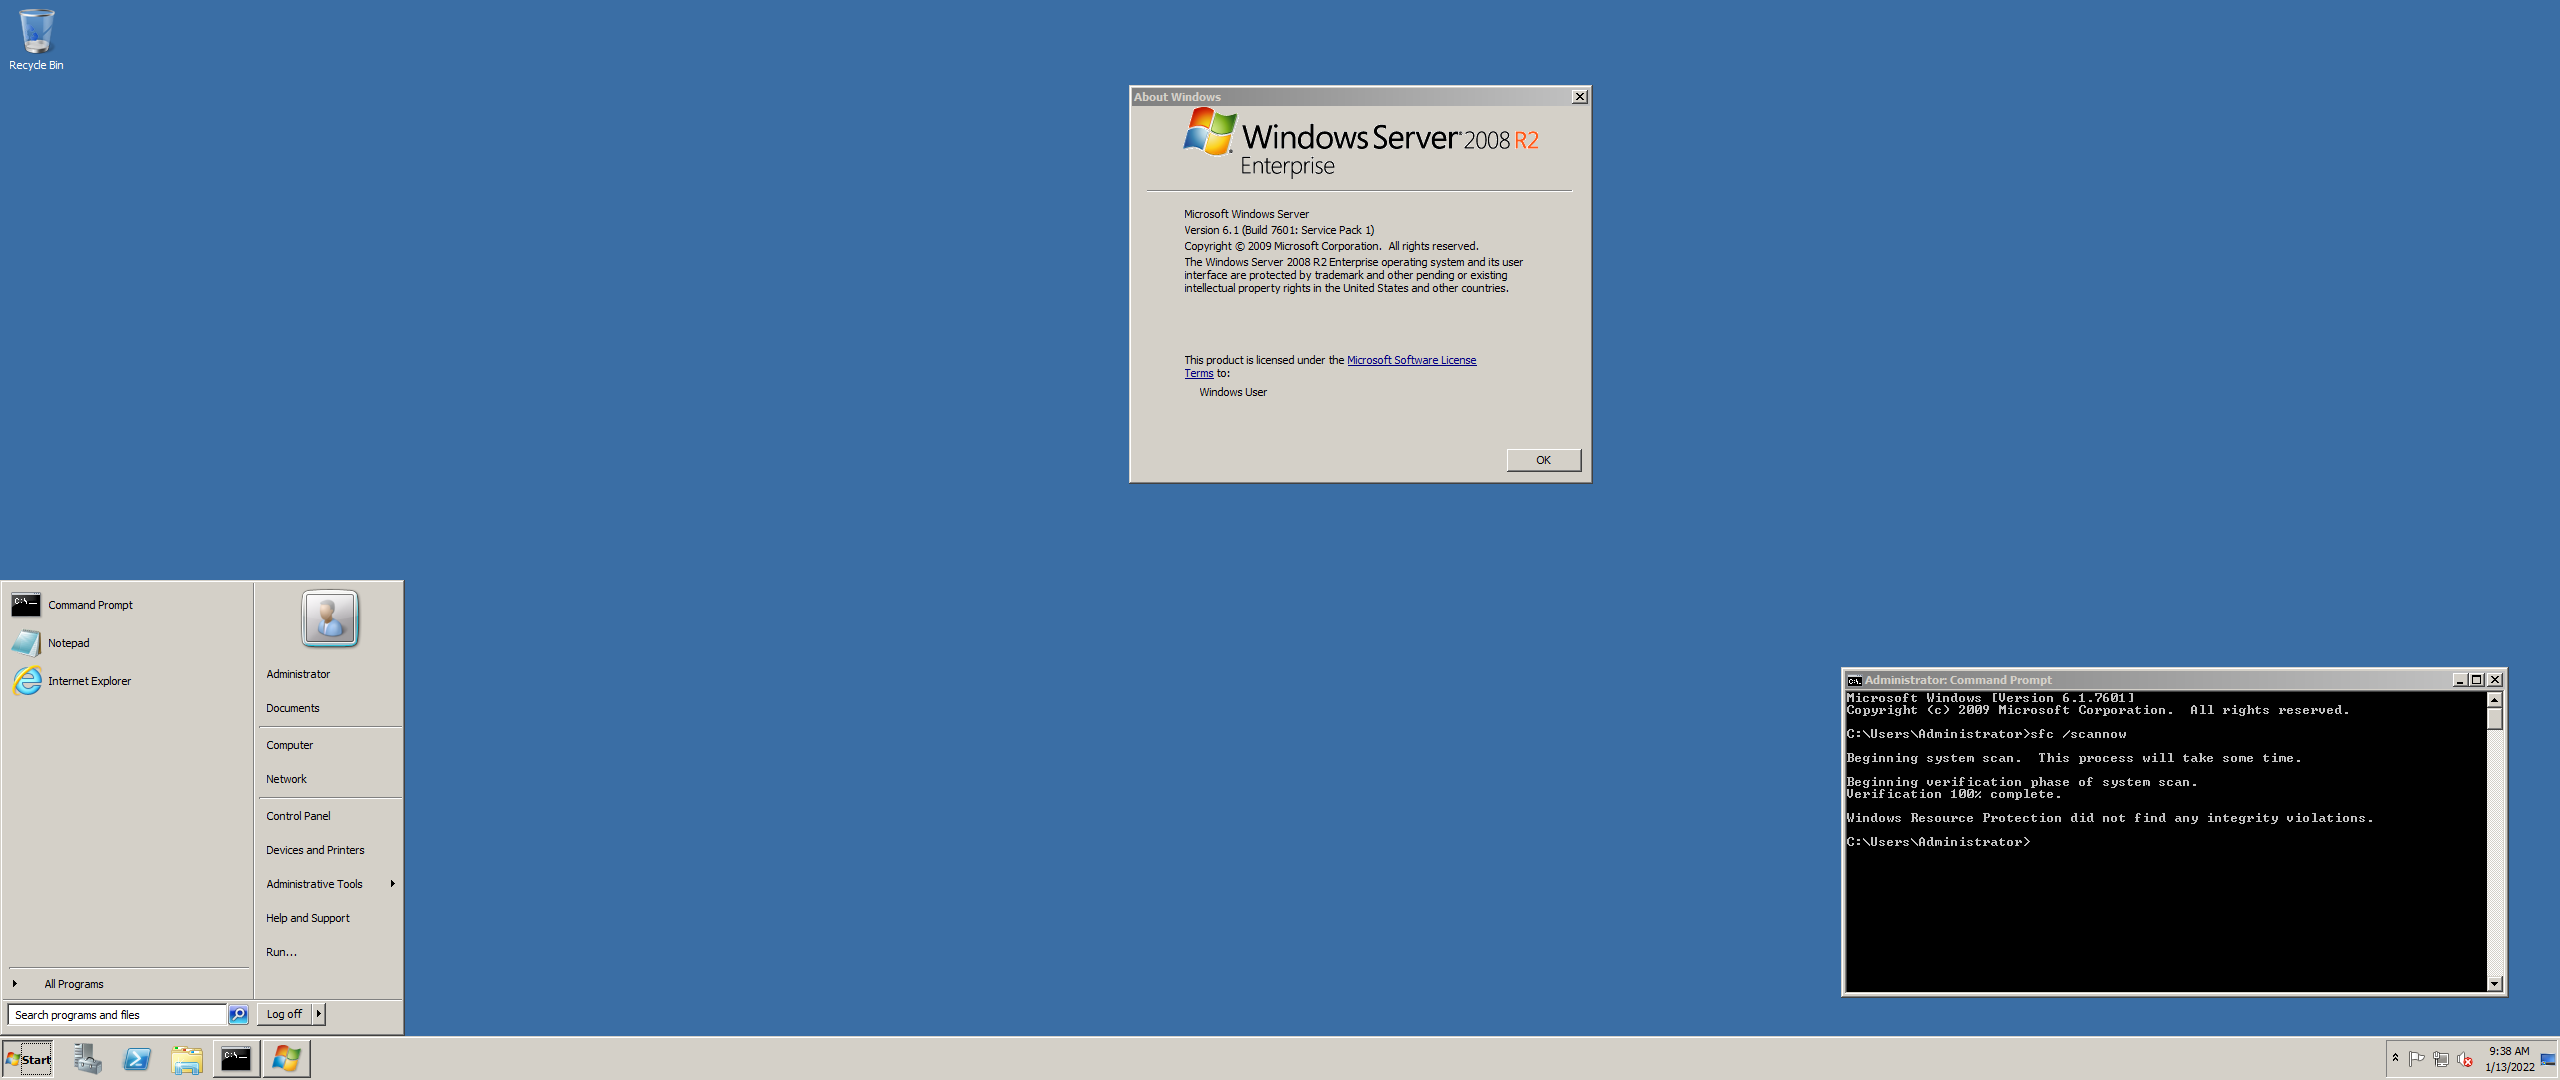Open the shutdown options arrow beside Log off
This screenshot has height=1080, width=2560.
319,1014
